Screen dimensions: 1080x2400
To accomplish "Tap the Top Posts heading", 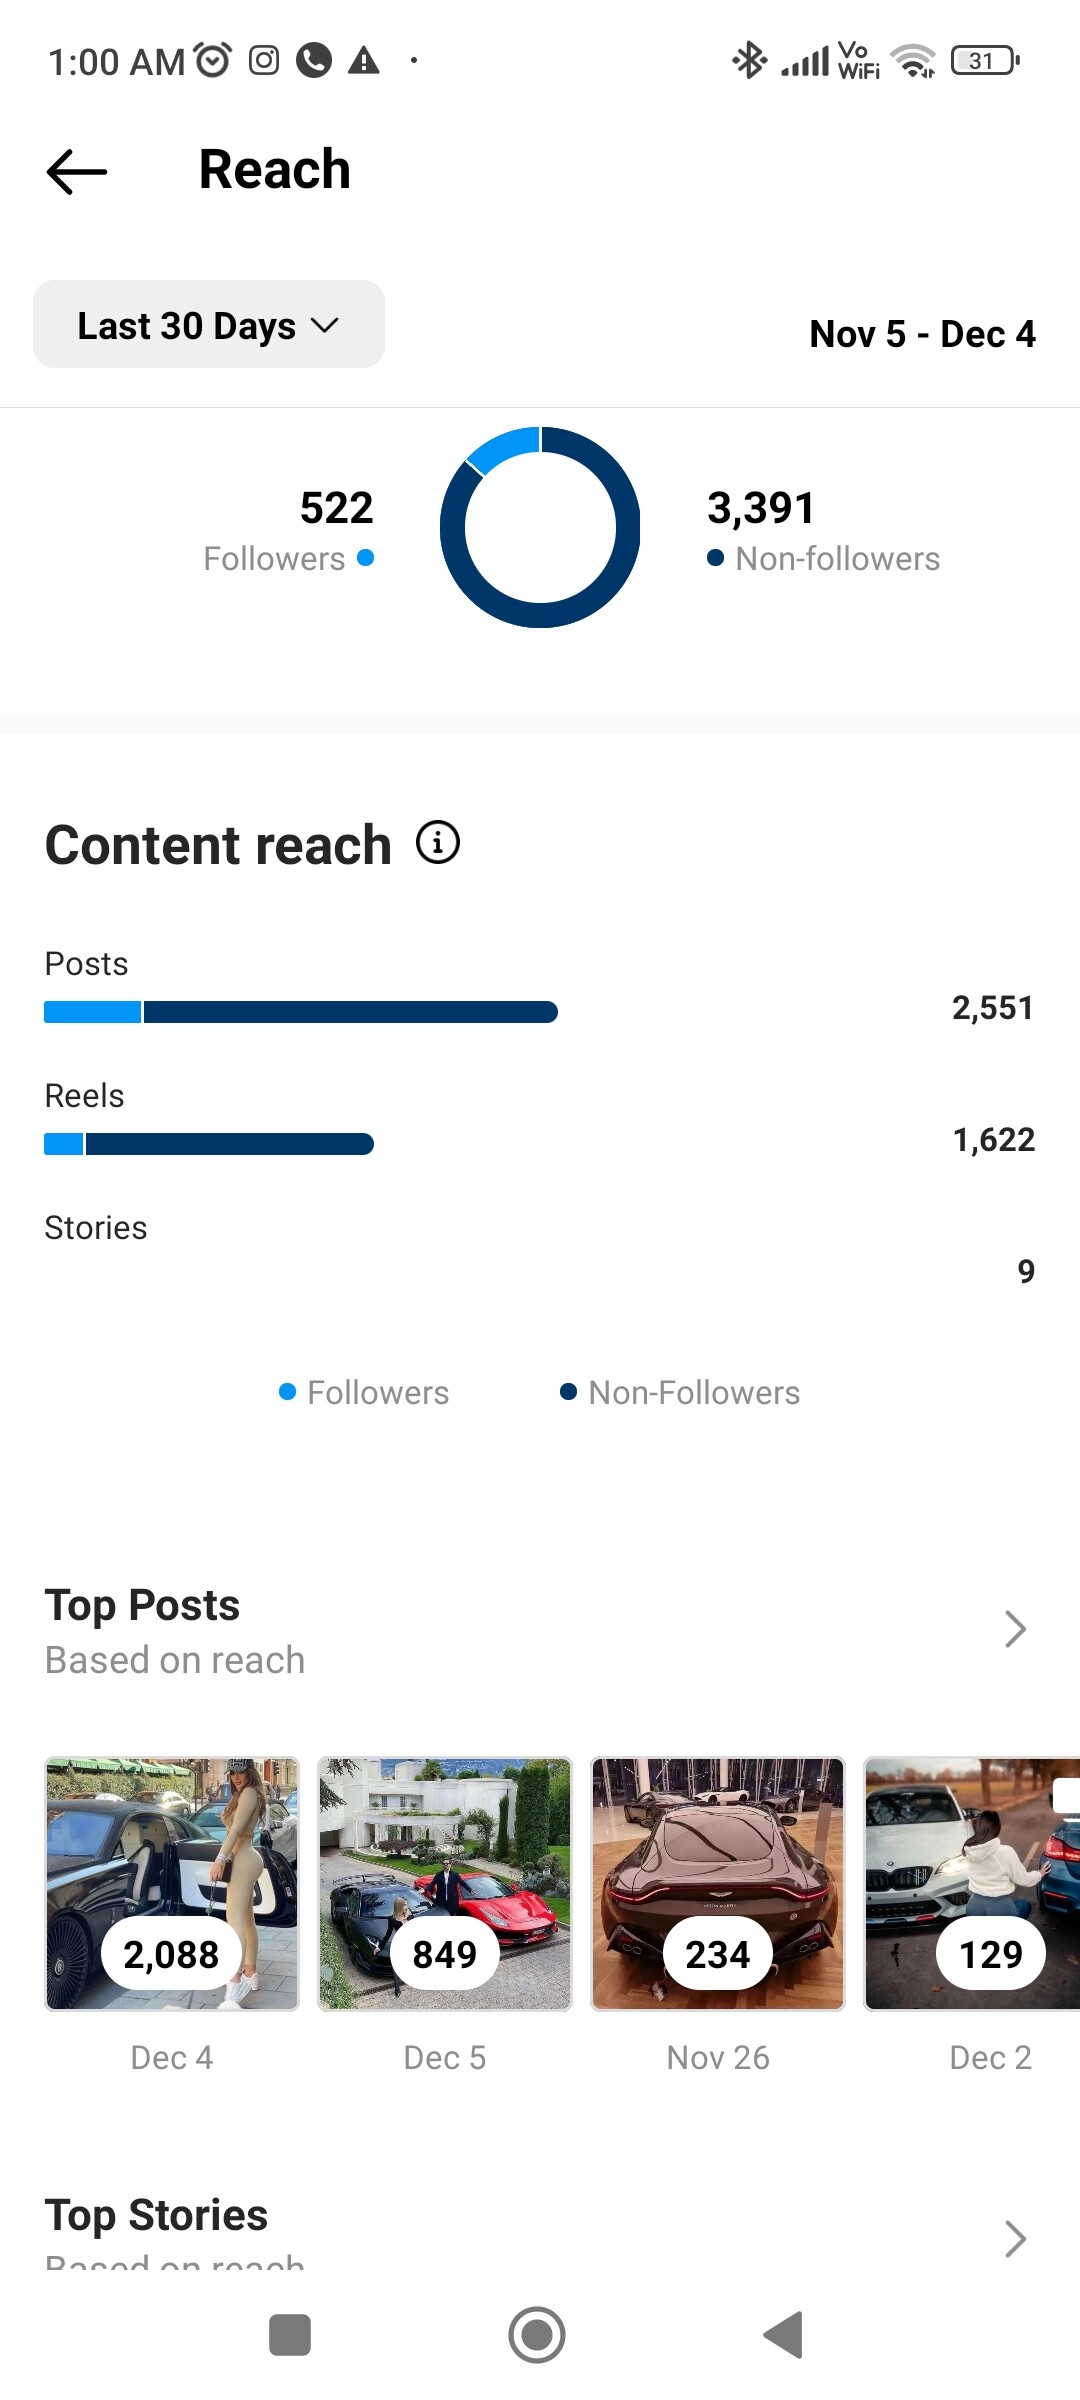I will 143,1606.
